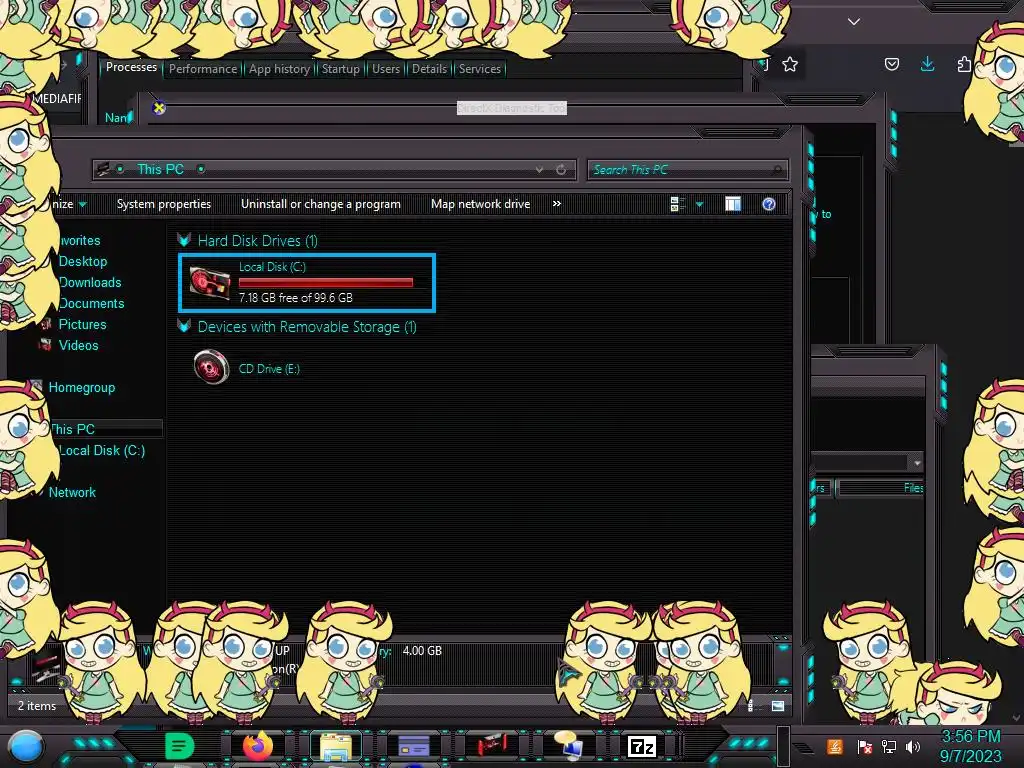
Task: Select Homegroup in the navigation pane
Action: (x=82, y=387)
